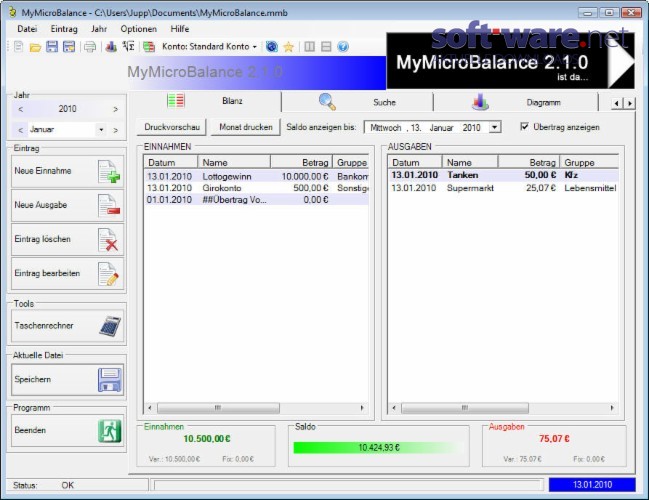Click the Einnahmen horizontal scrollbar thumb

tap(218, 408)
